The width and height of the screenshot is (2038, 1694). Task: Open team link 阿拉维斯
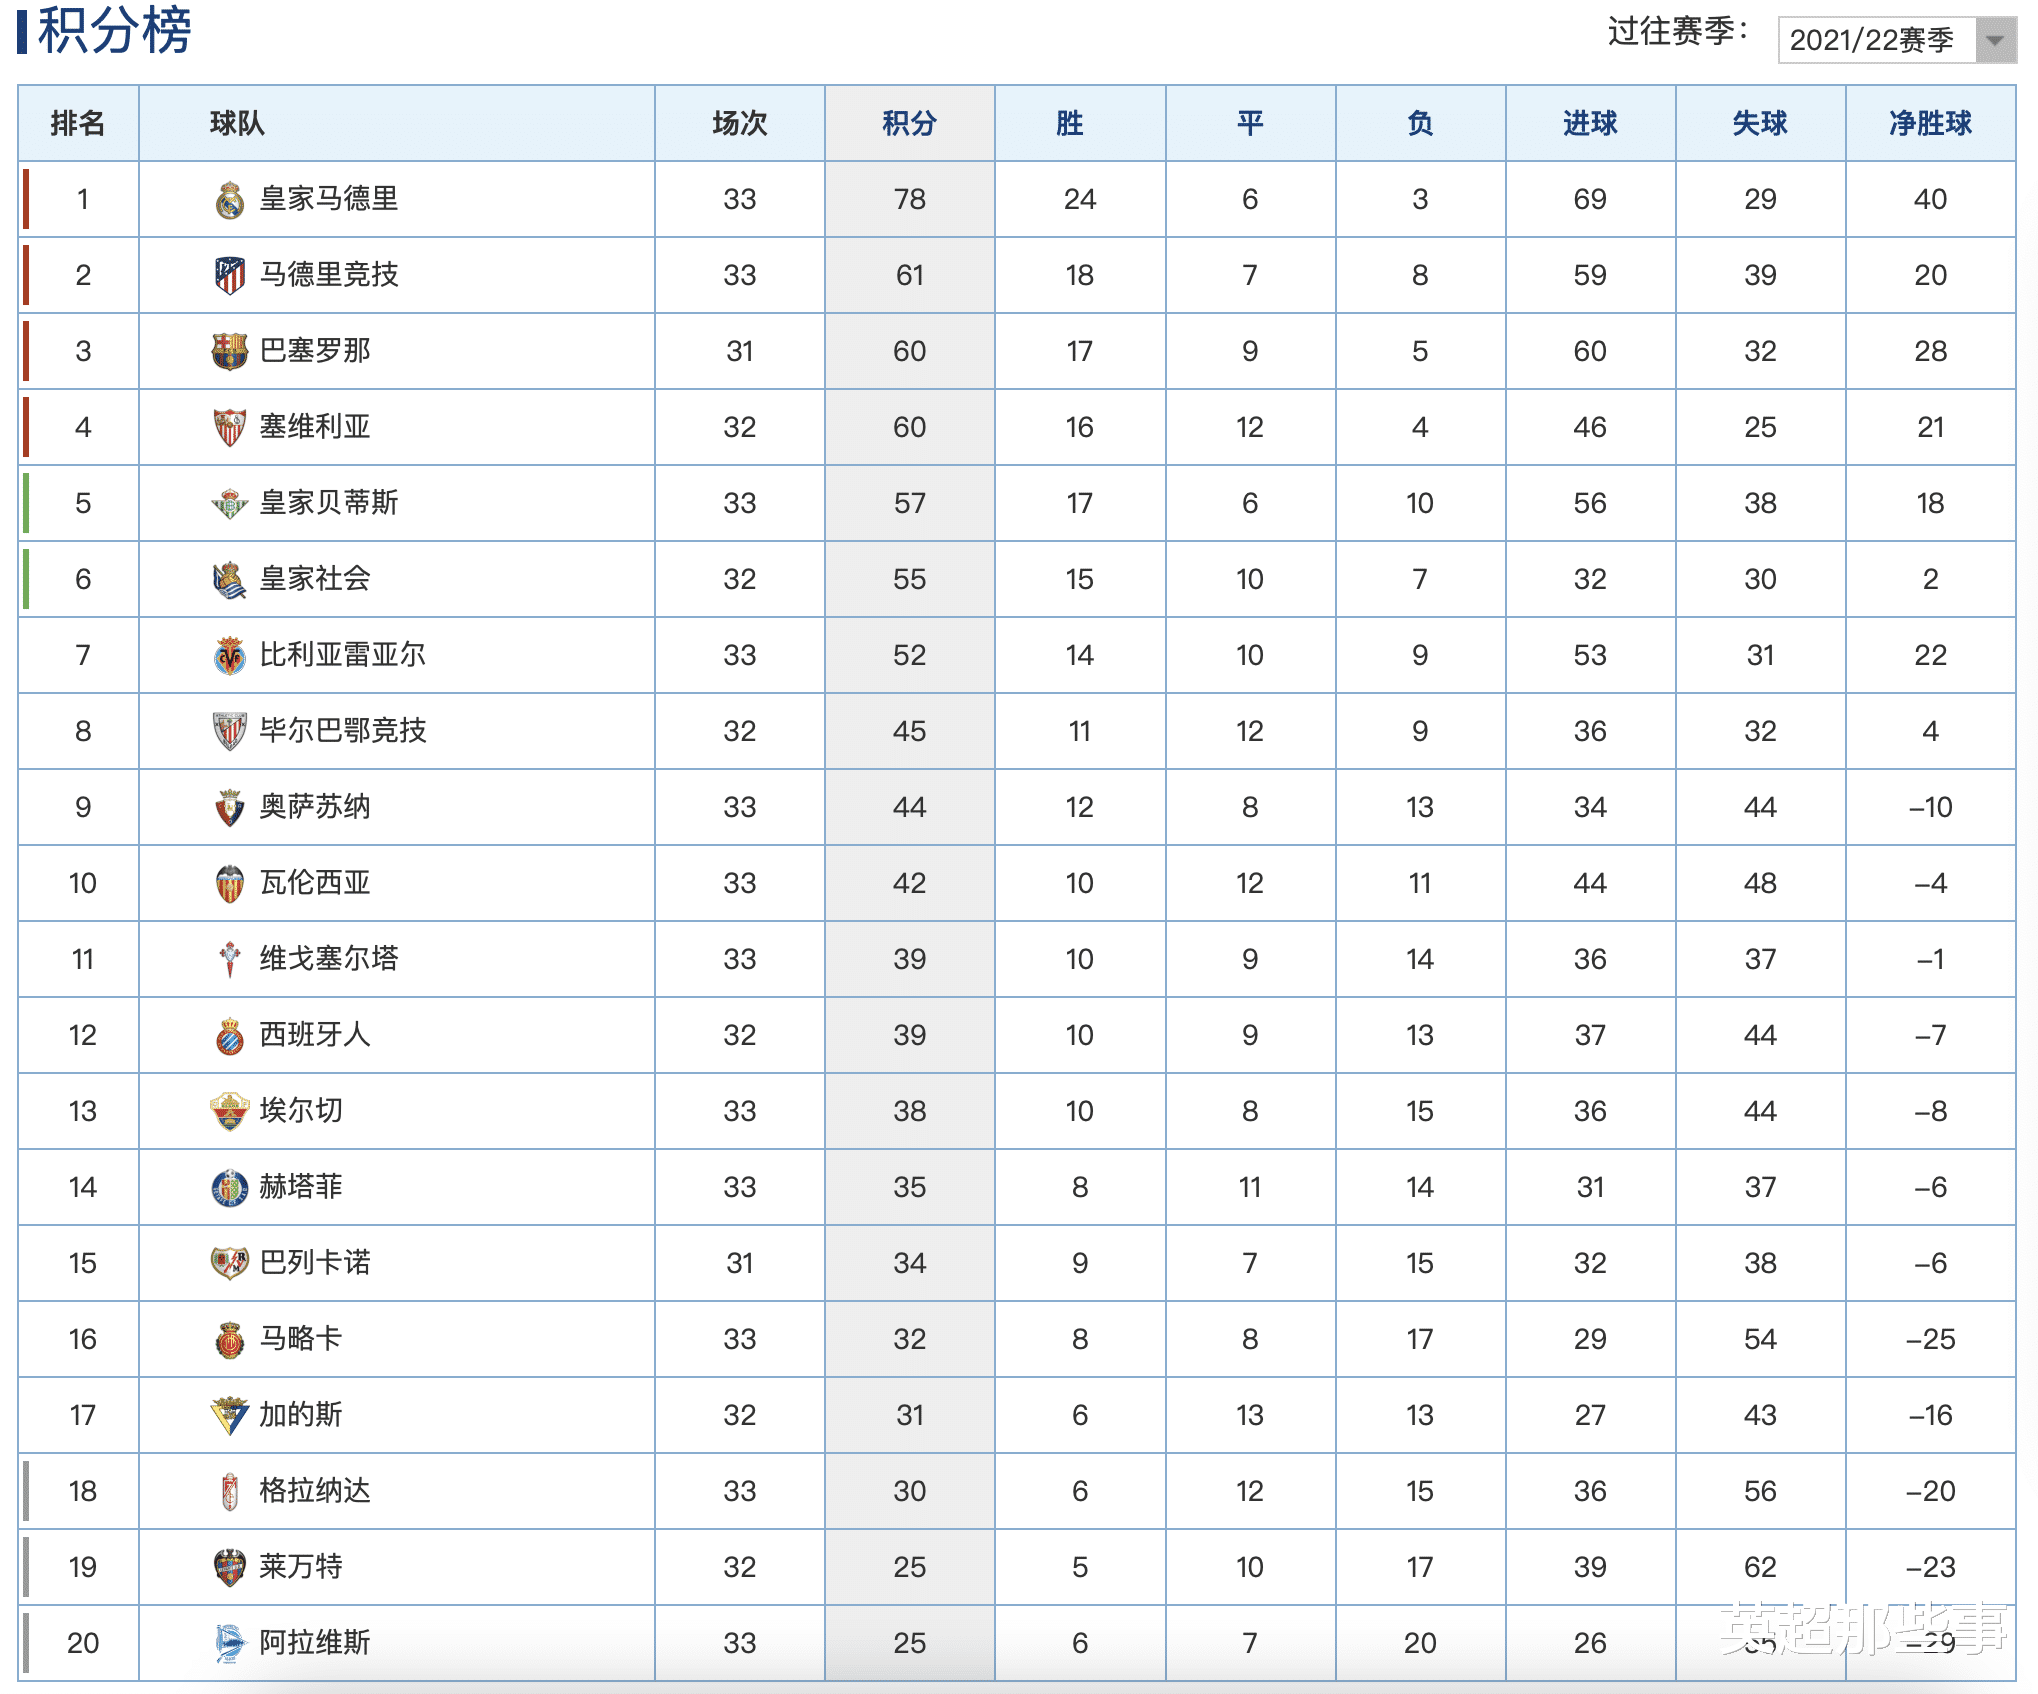(315, 1643)
